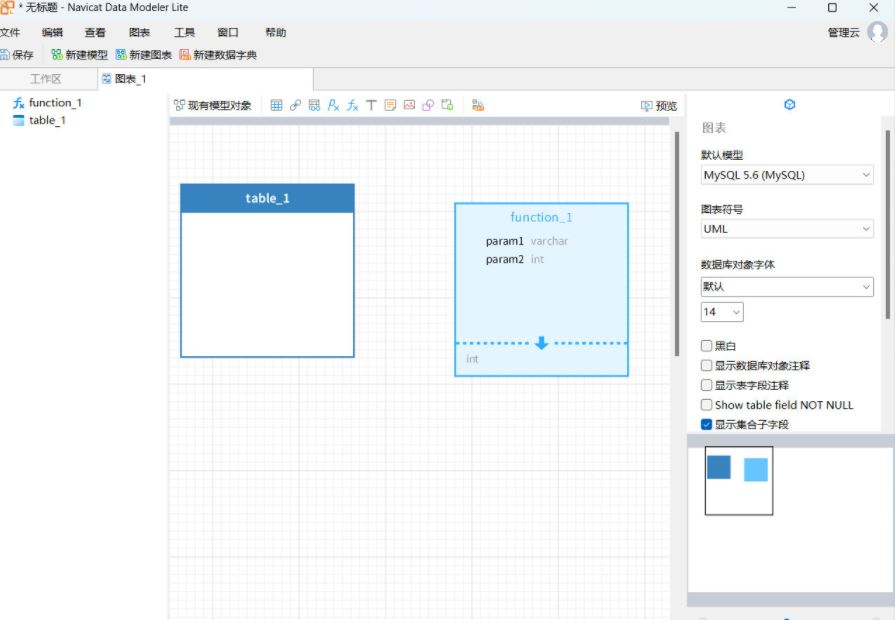Screen dimensions: 895x620
Task: Open the default model dropdown showing MySQL 5.6
Action: [x=786, y=174]
